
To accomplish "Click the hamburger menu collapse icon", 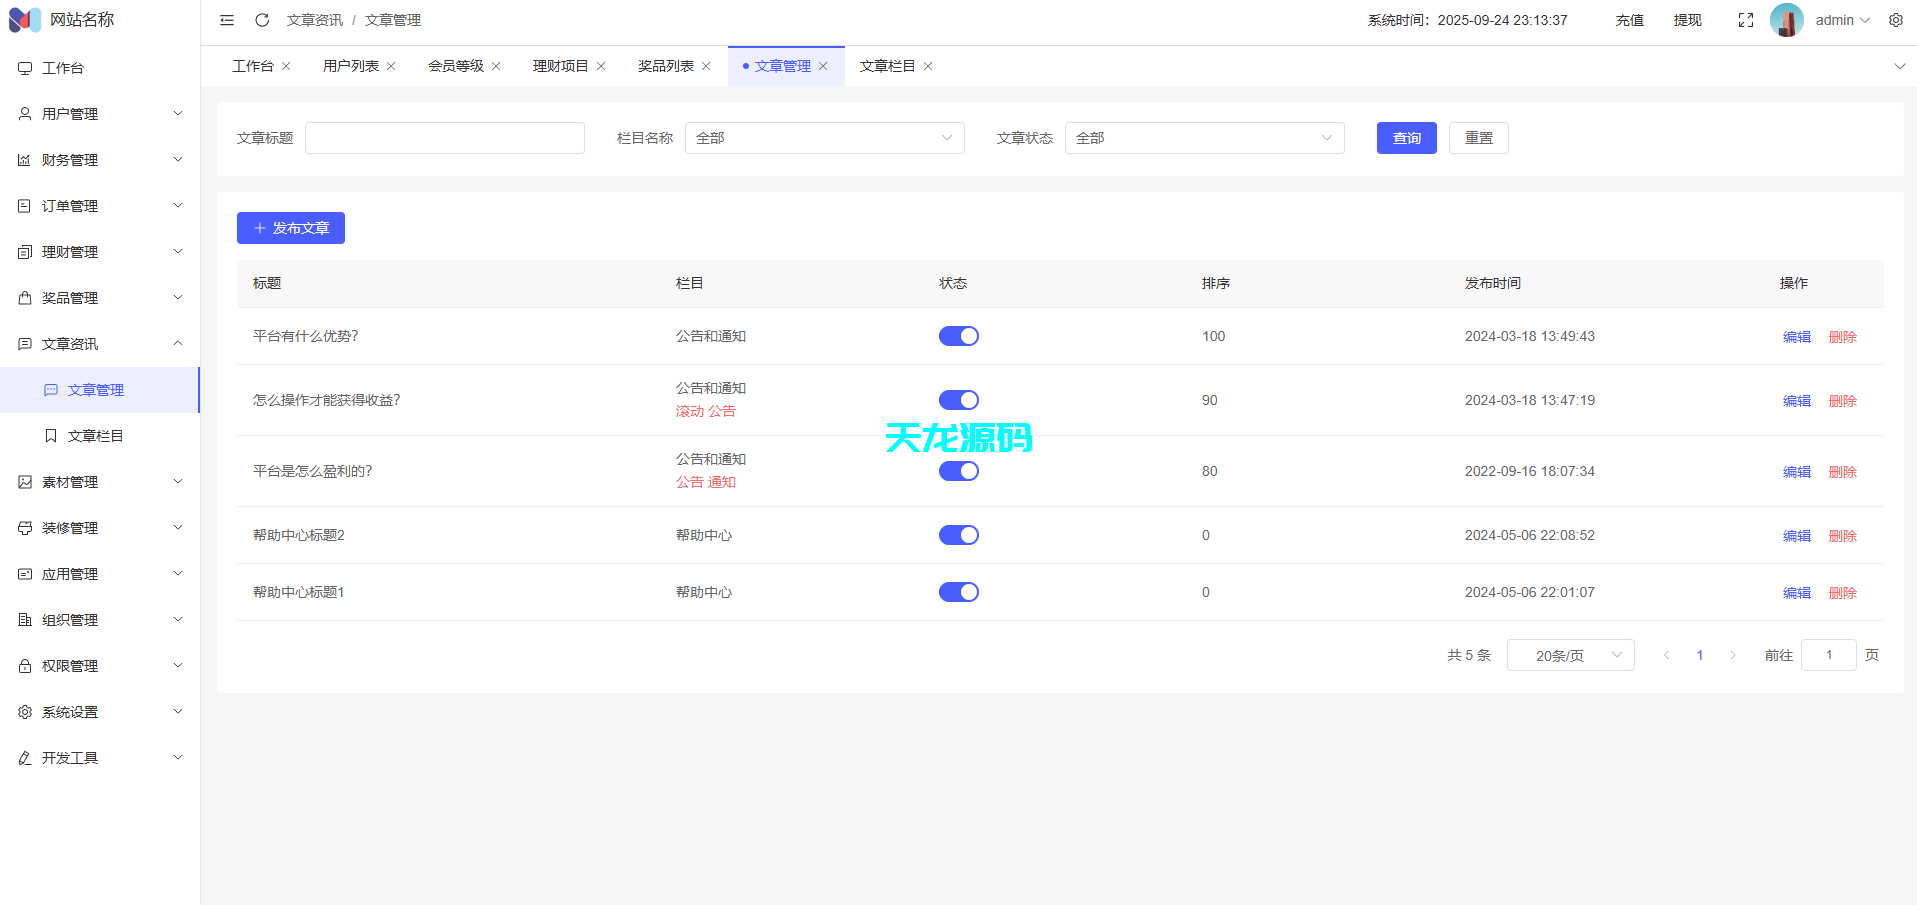I will click(226, 19).
